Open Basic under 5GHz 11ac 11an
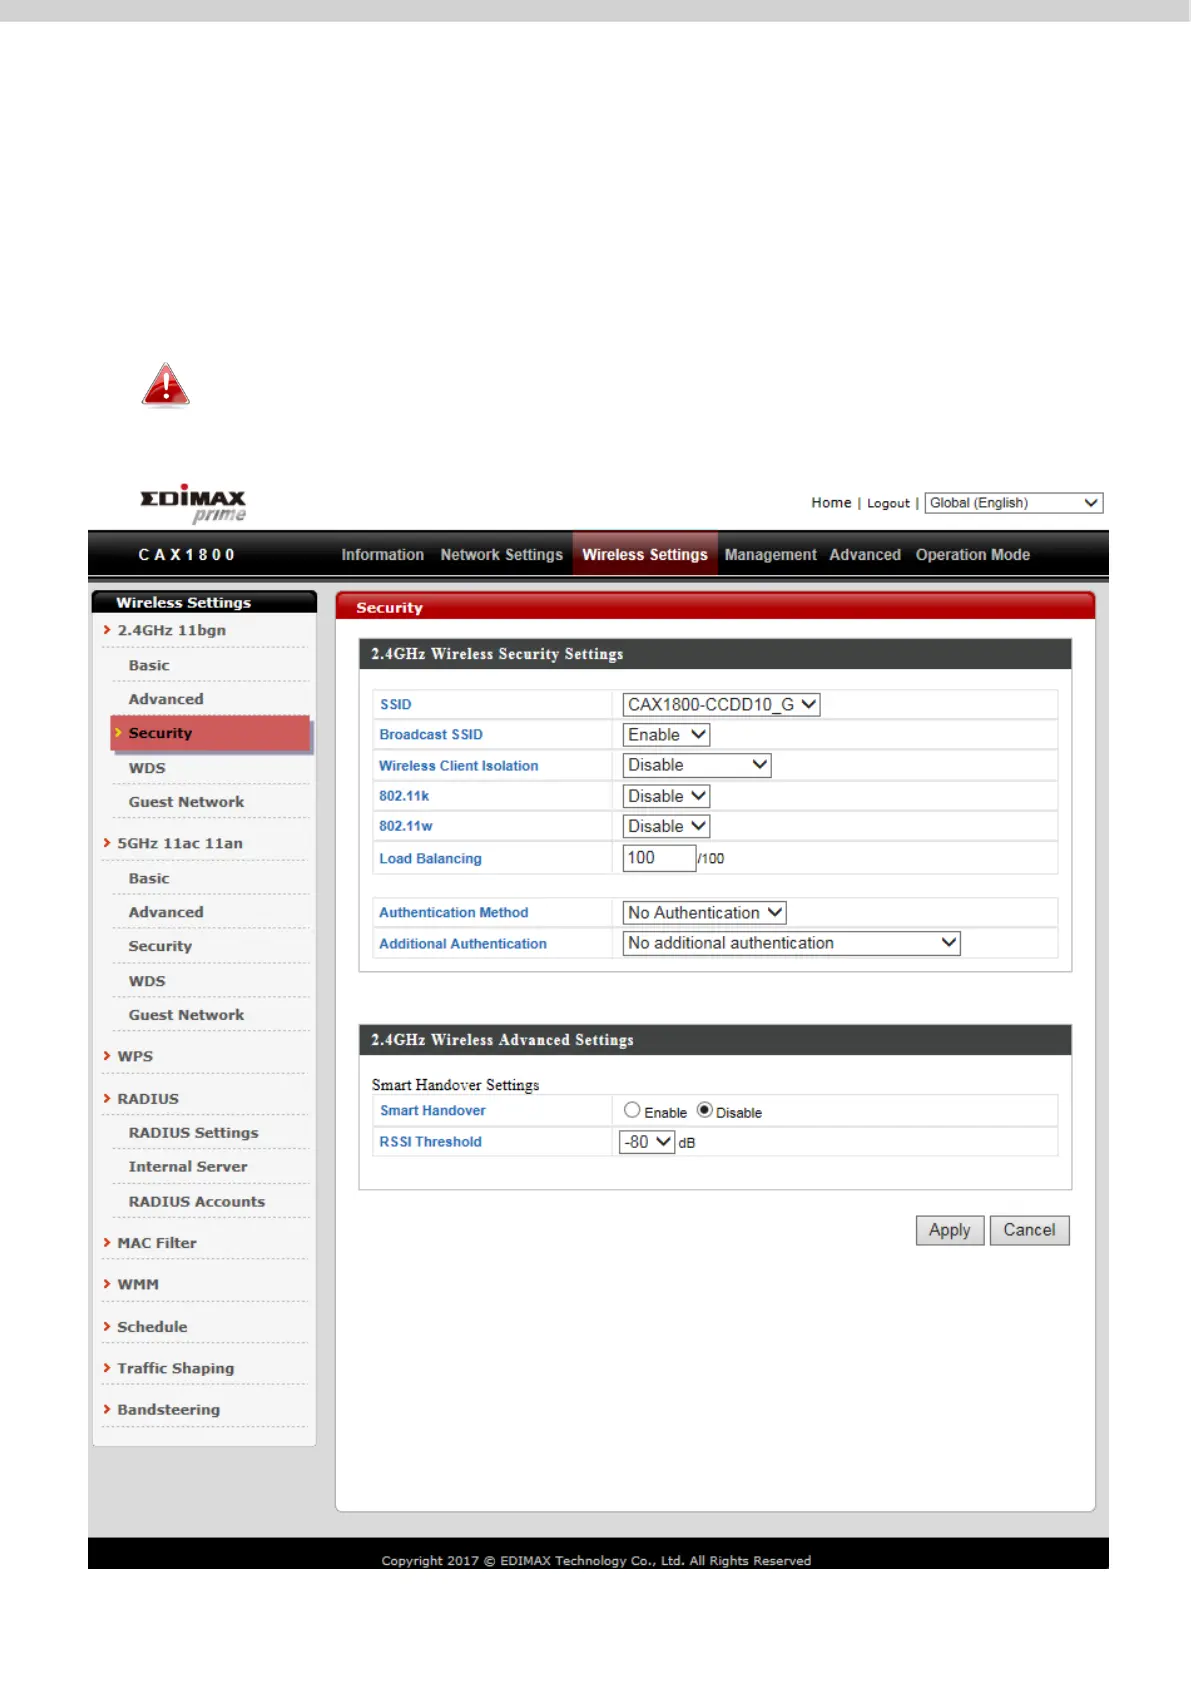The image size is (1191, 1684). point(149,878)
